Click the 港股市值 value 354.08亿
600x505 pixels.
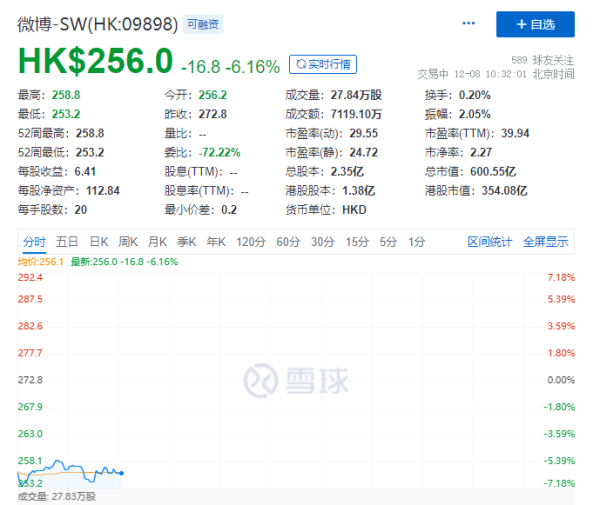click(504, 191)
